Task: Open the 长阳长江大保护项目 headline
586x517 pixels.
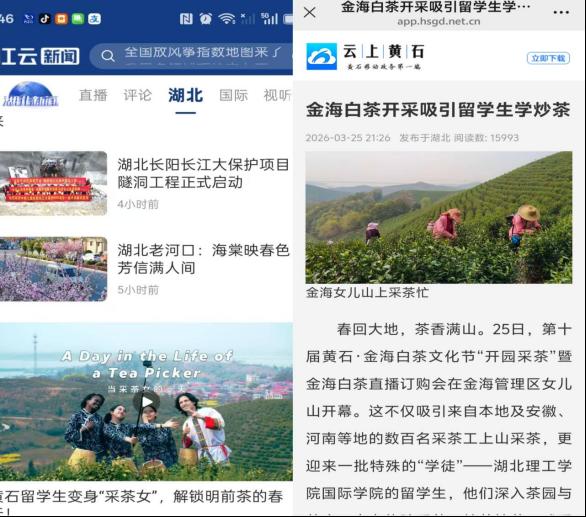Action: [203, 173]
